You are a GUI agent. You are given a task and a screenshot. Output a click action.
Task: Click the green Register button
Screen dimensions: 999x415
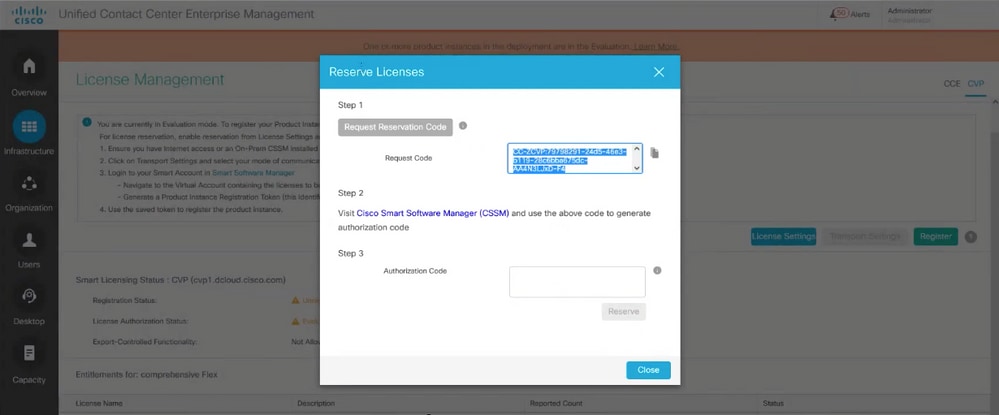(x=935, y=237)
